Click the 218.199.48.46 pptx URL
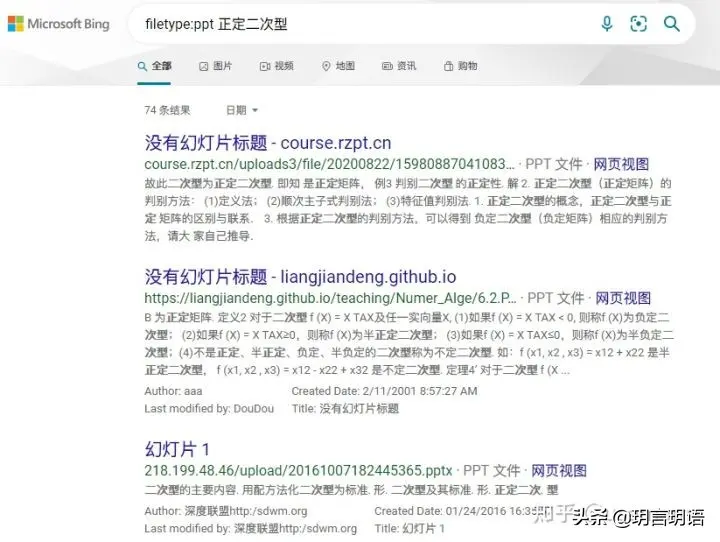This screenshot has width=720, height=542. click(x=298, y=470)
